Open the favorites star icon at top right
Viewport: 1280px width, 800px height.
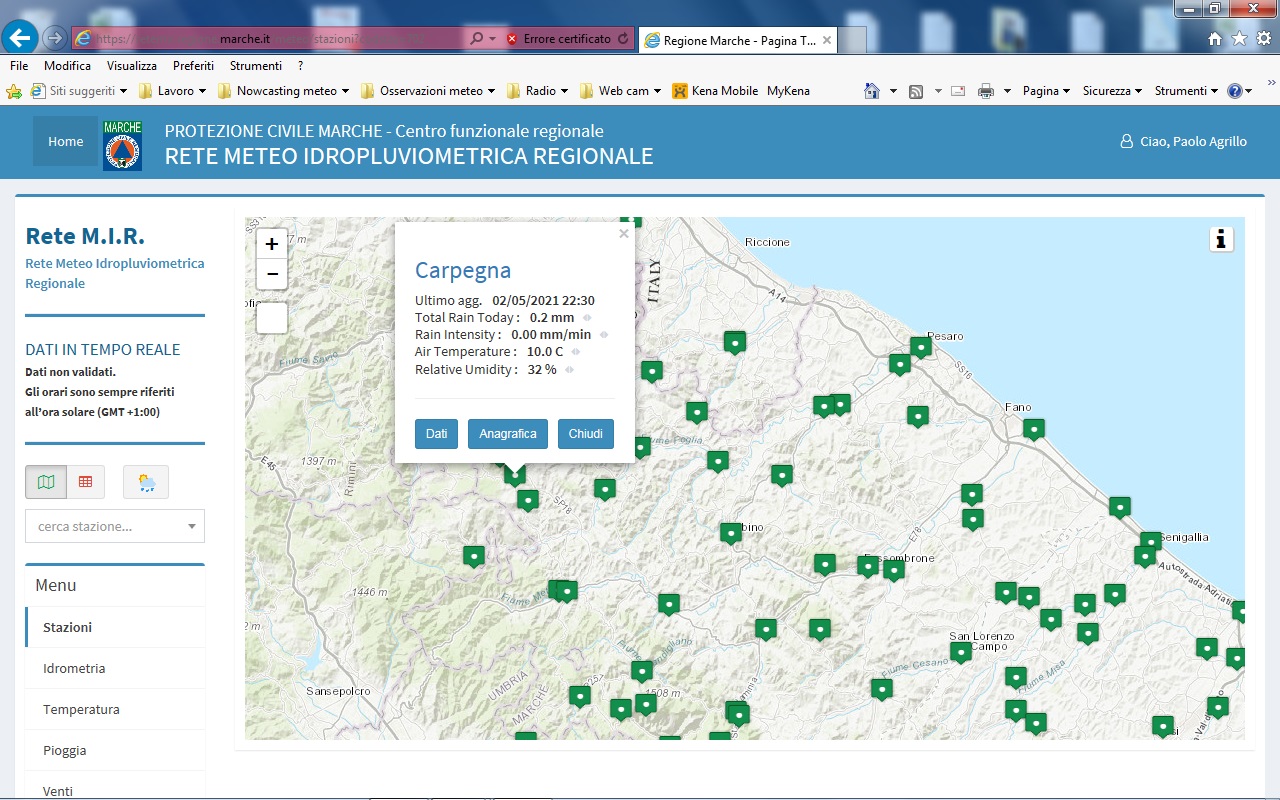pos(1239,38)
